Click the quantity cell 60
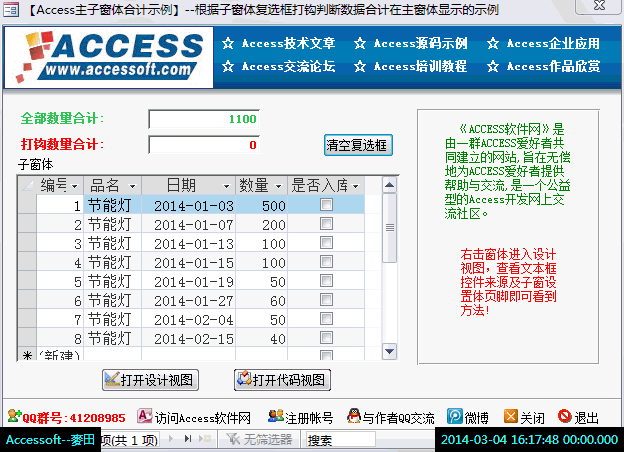Viewport: 624px width, 452px height. coord(261,300)
